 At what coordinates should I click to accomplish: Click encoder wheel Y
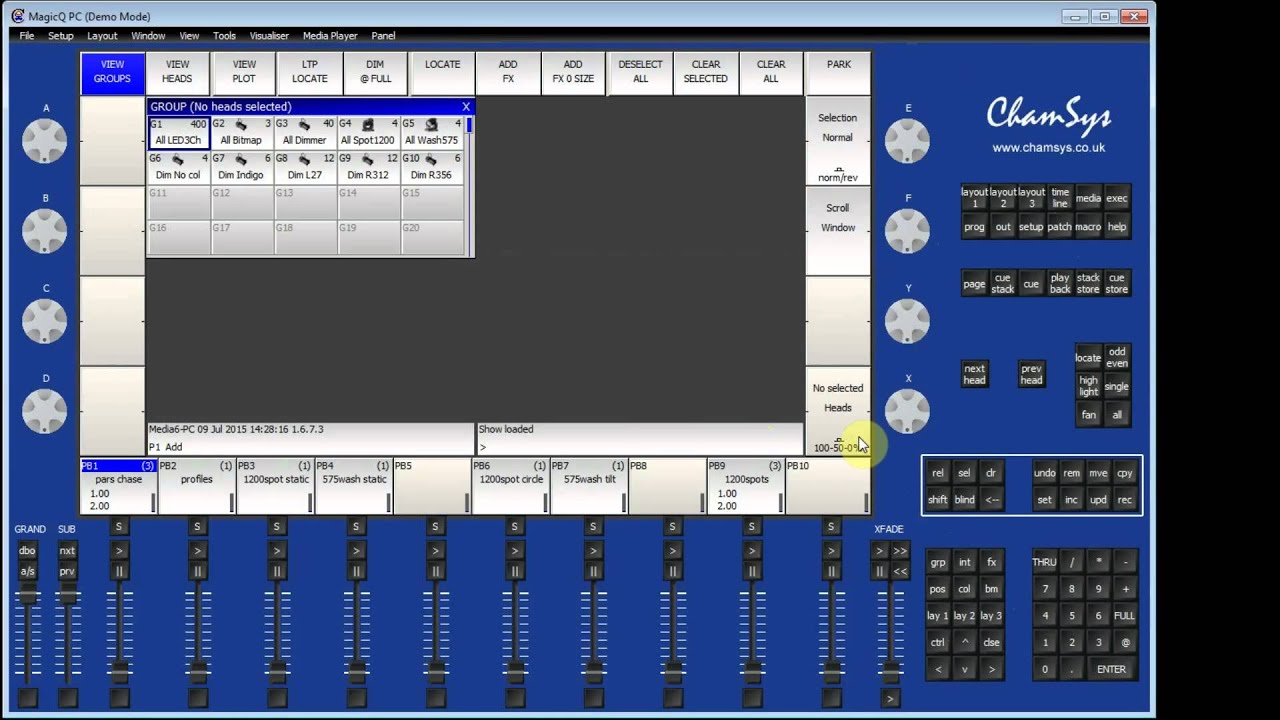(907, 320)
